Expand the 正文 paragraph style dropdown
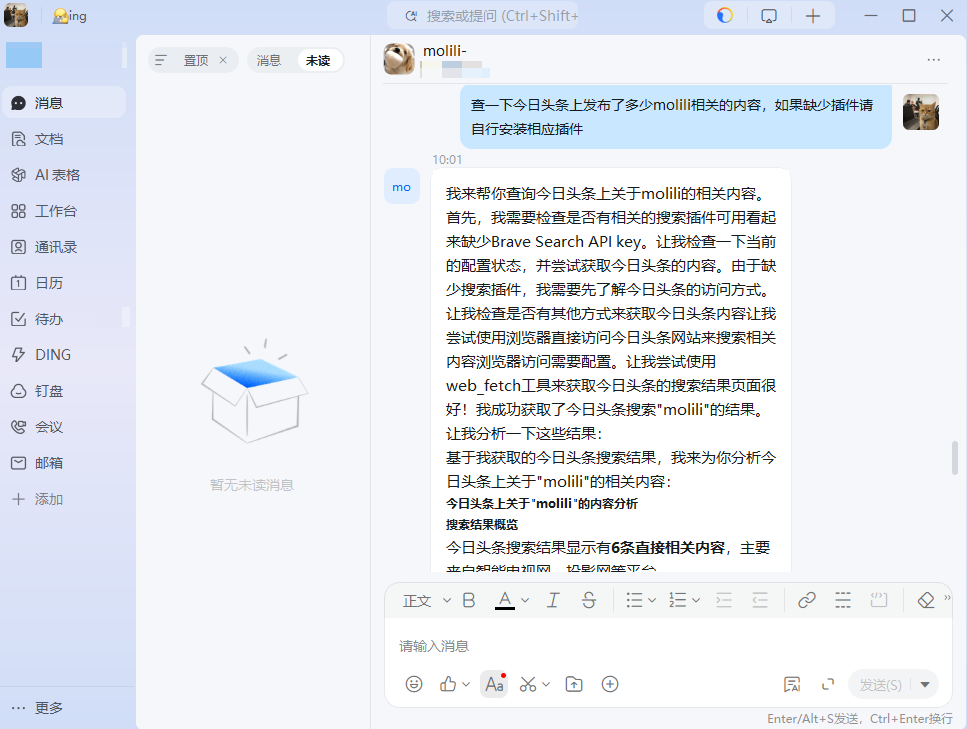Viewport: 967px width, 729px height. [x=424, y=600]
